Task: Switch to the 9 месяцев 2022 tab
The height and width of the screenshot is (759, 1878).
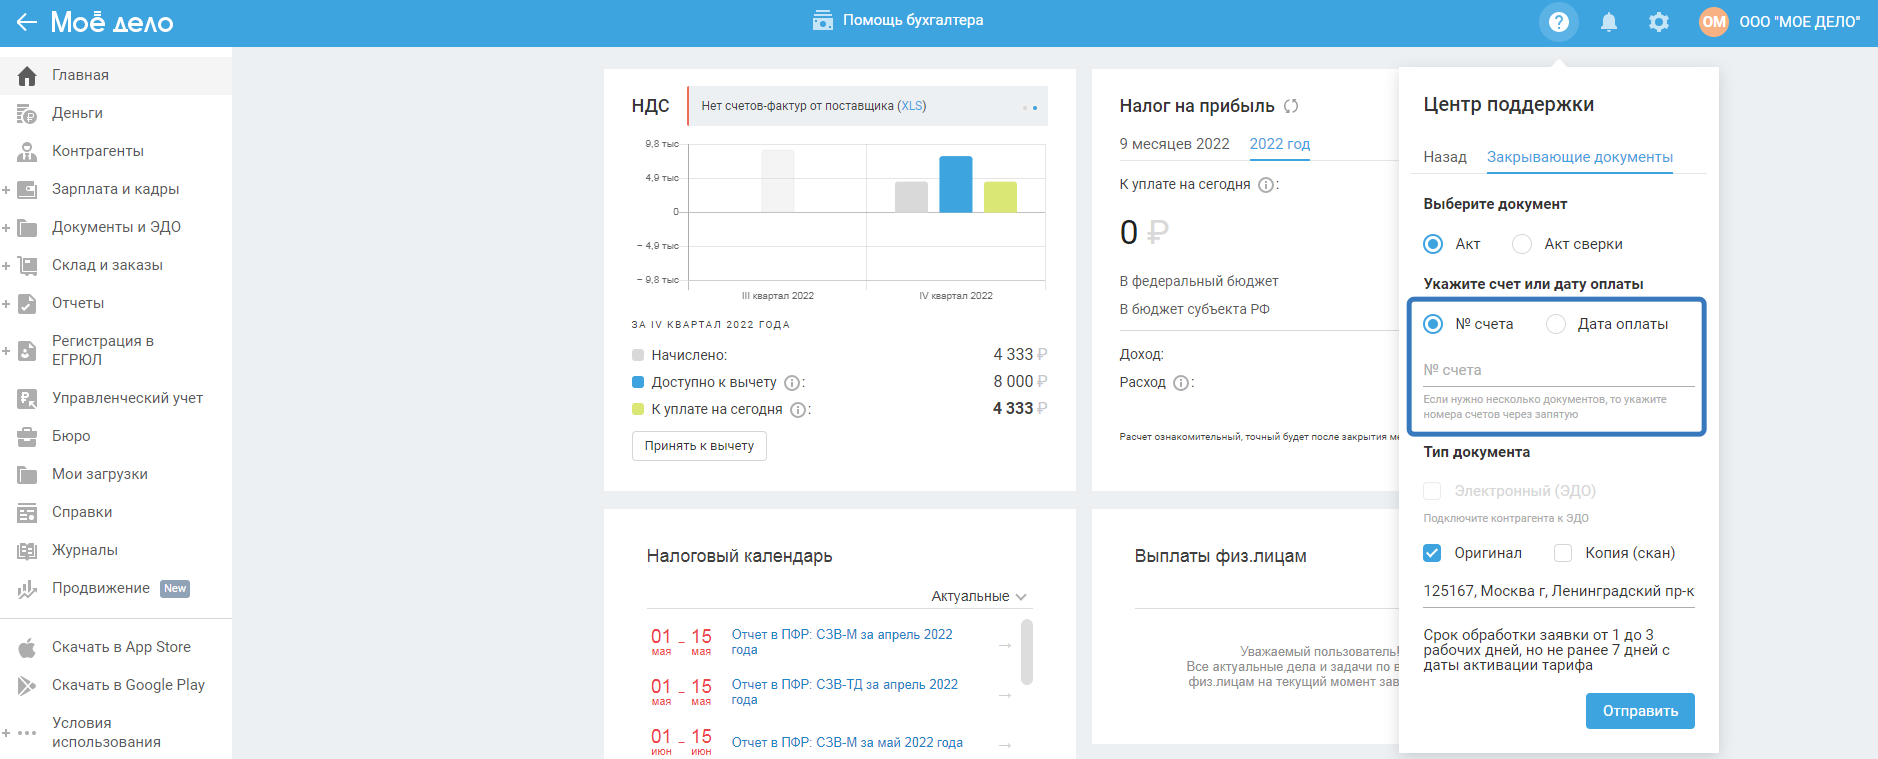Action: pos(1174,144)
